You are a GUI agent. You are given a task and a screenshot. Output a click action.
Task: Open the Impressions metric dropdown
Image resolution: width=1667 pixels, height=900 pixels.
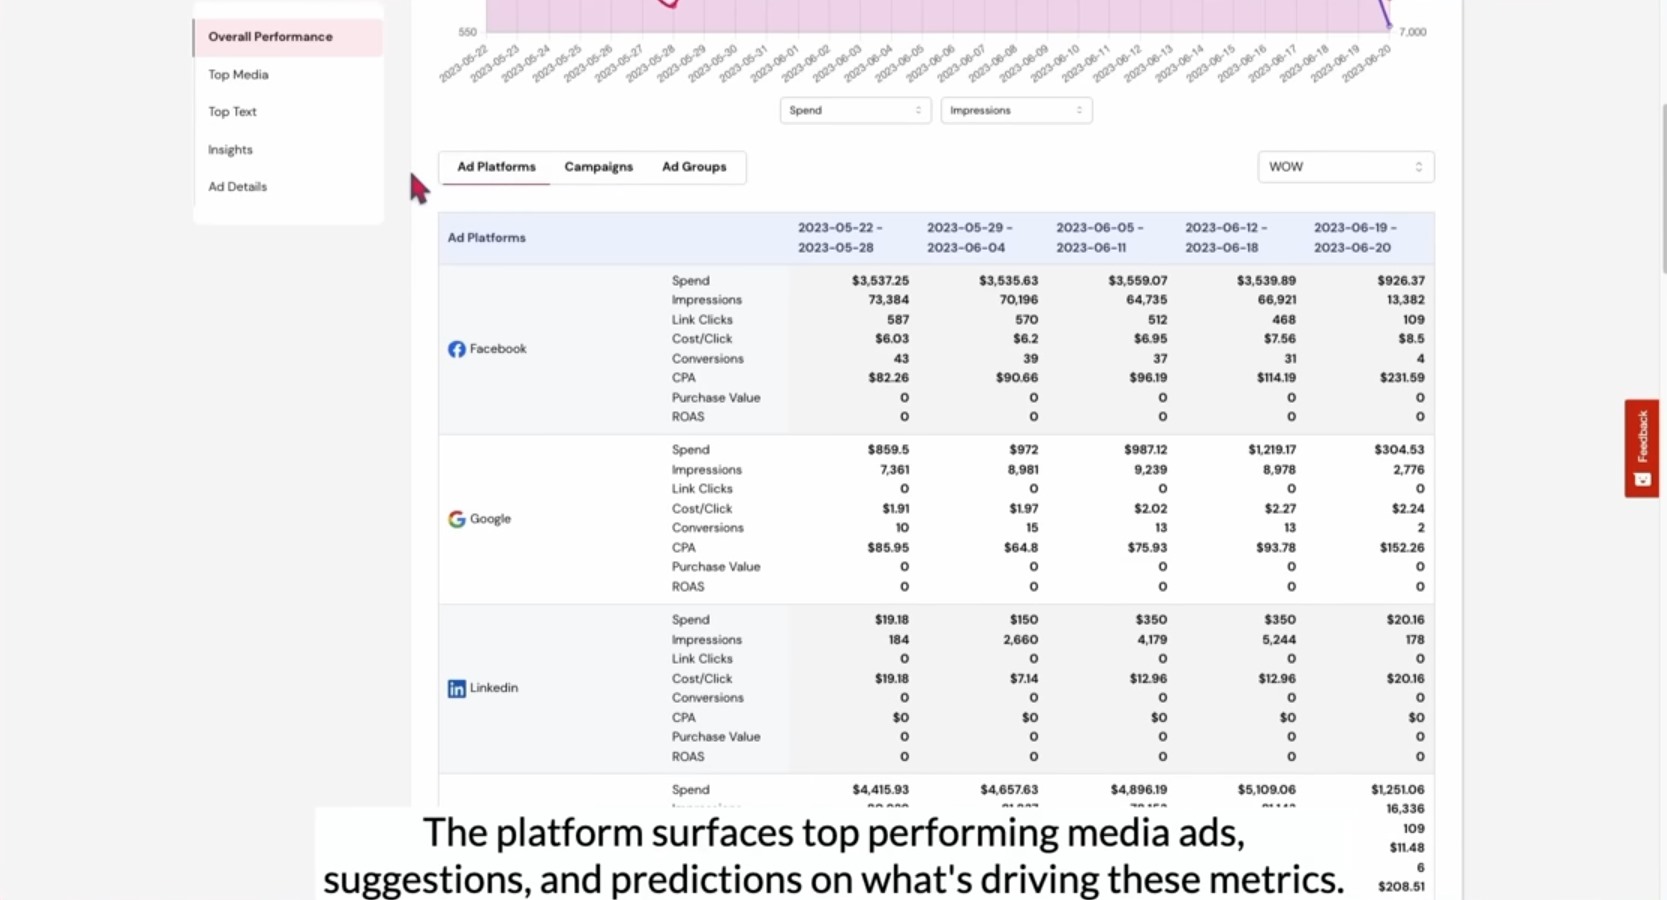click(1016, 110)
